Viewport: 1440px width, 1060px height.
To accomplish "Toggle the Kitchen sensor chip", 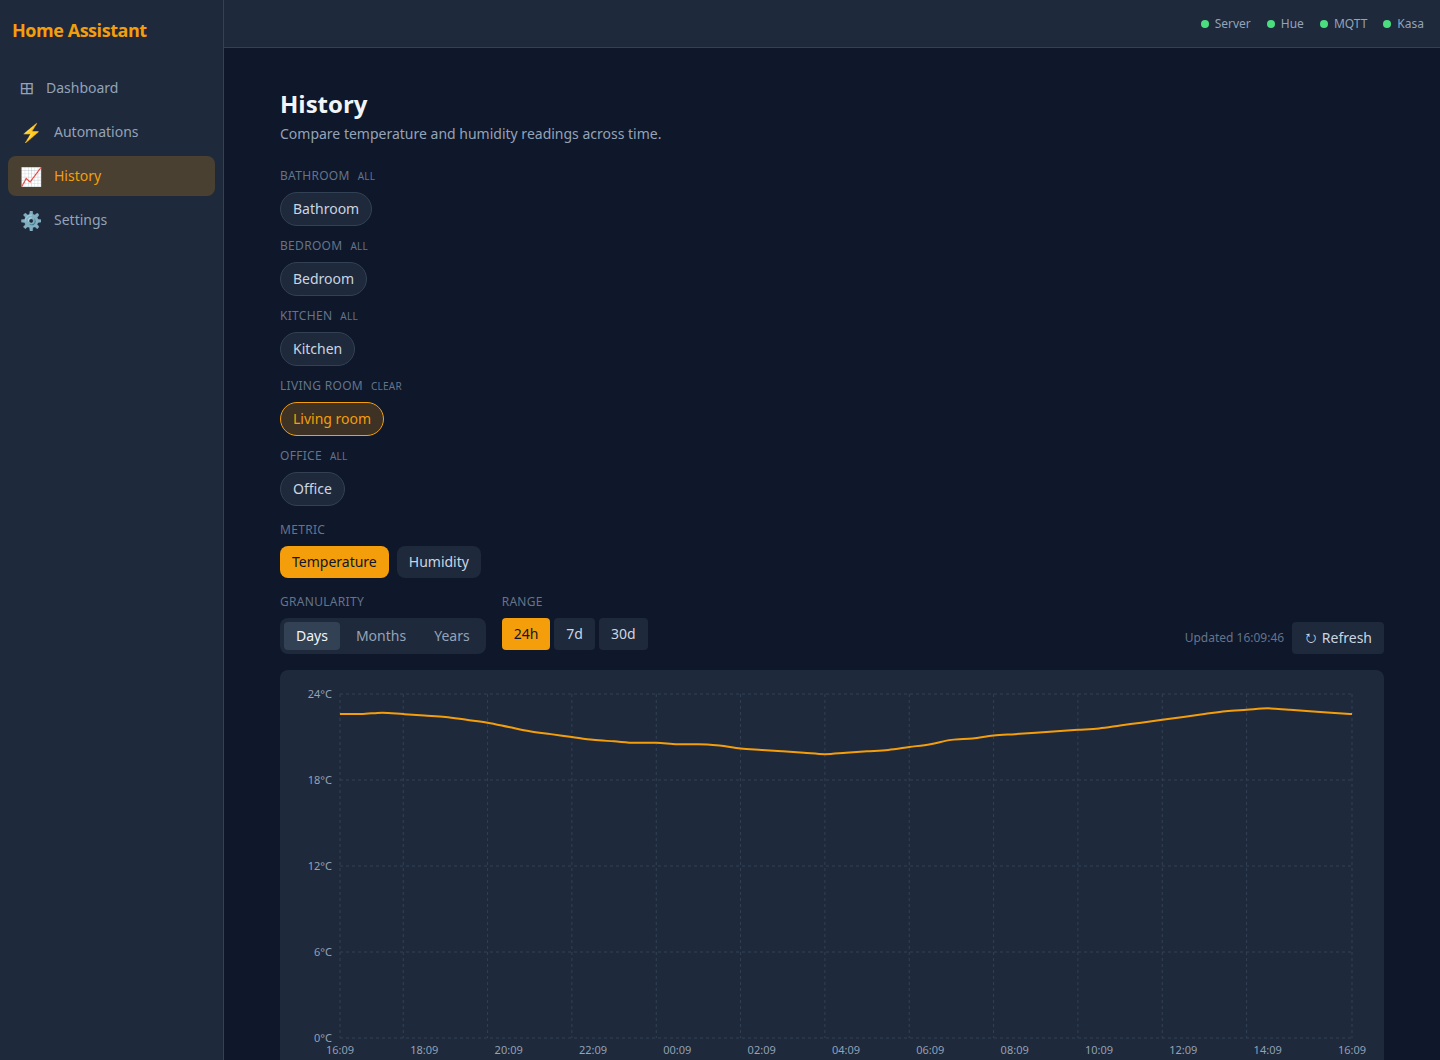I will pyautogui.click(x=317, y=349).
